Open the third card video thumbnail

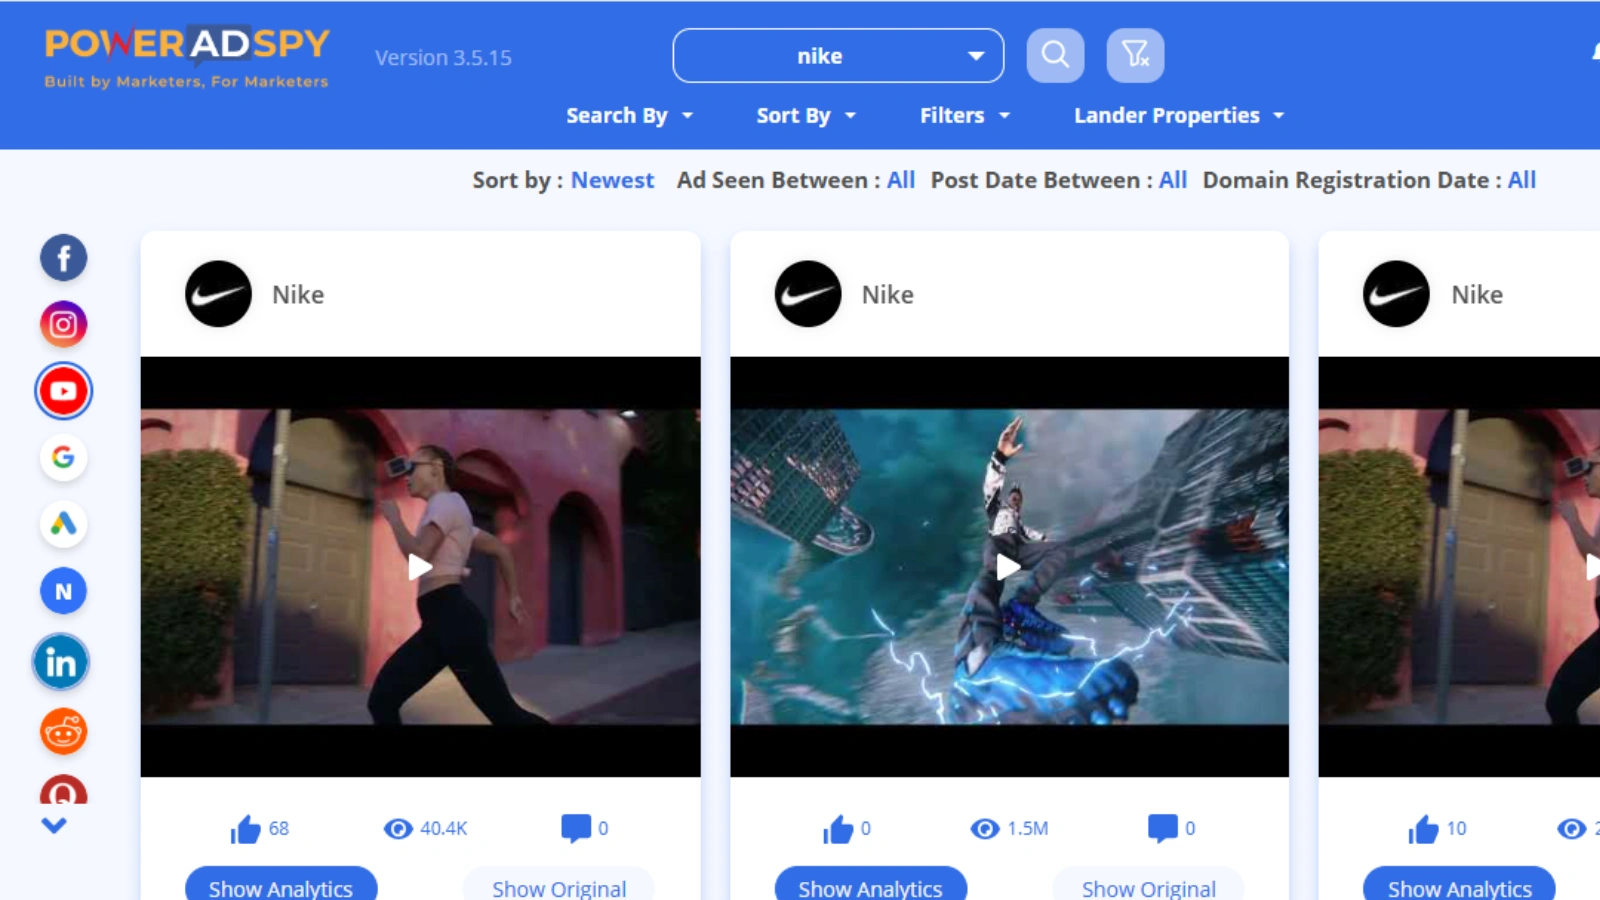[1460, 567]
